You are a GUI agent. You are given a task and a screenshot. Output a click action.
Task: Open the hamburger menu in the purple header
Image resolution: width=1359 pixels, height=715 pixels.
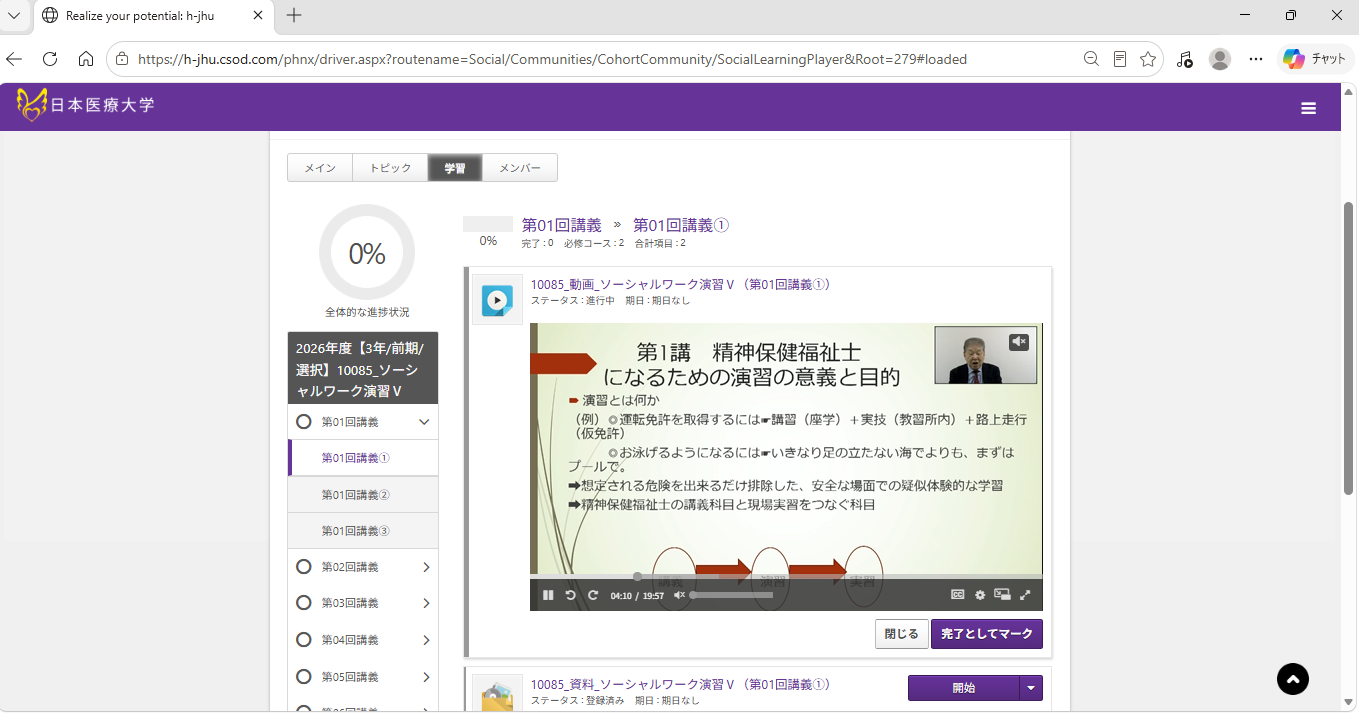(1309, 108)
